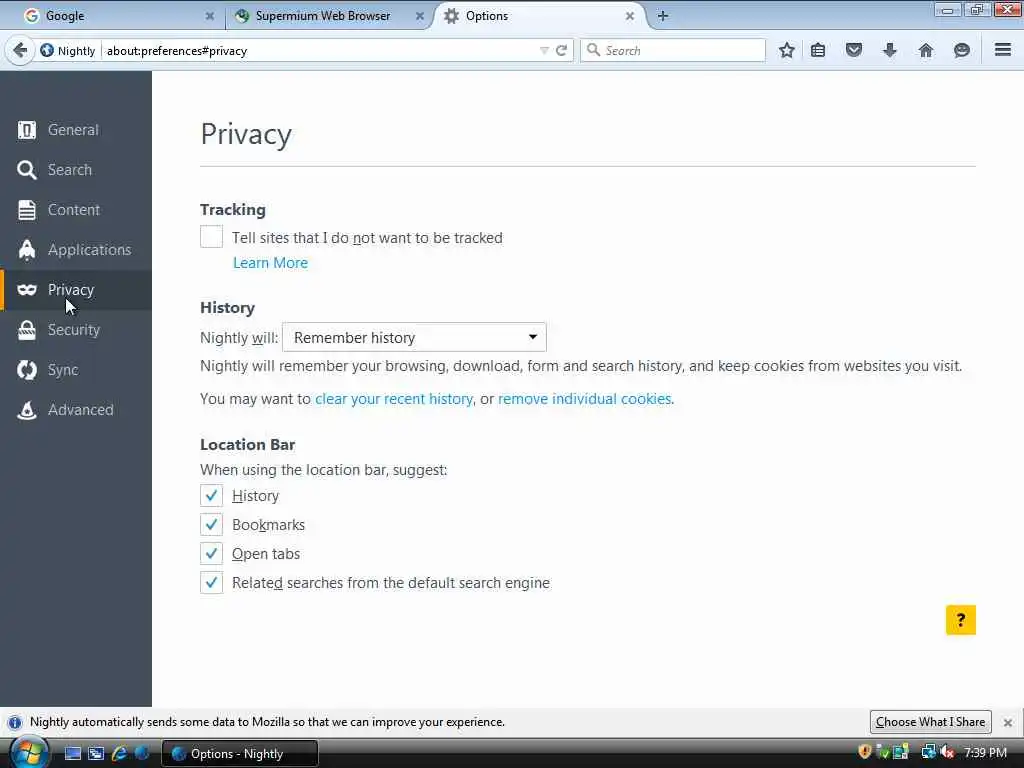
Task: Open the Windows Start orb
Action: pyautogui.click(x=29, y=754)
